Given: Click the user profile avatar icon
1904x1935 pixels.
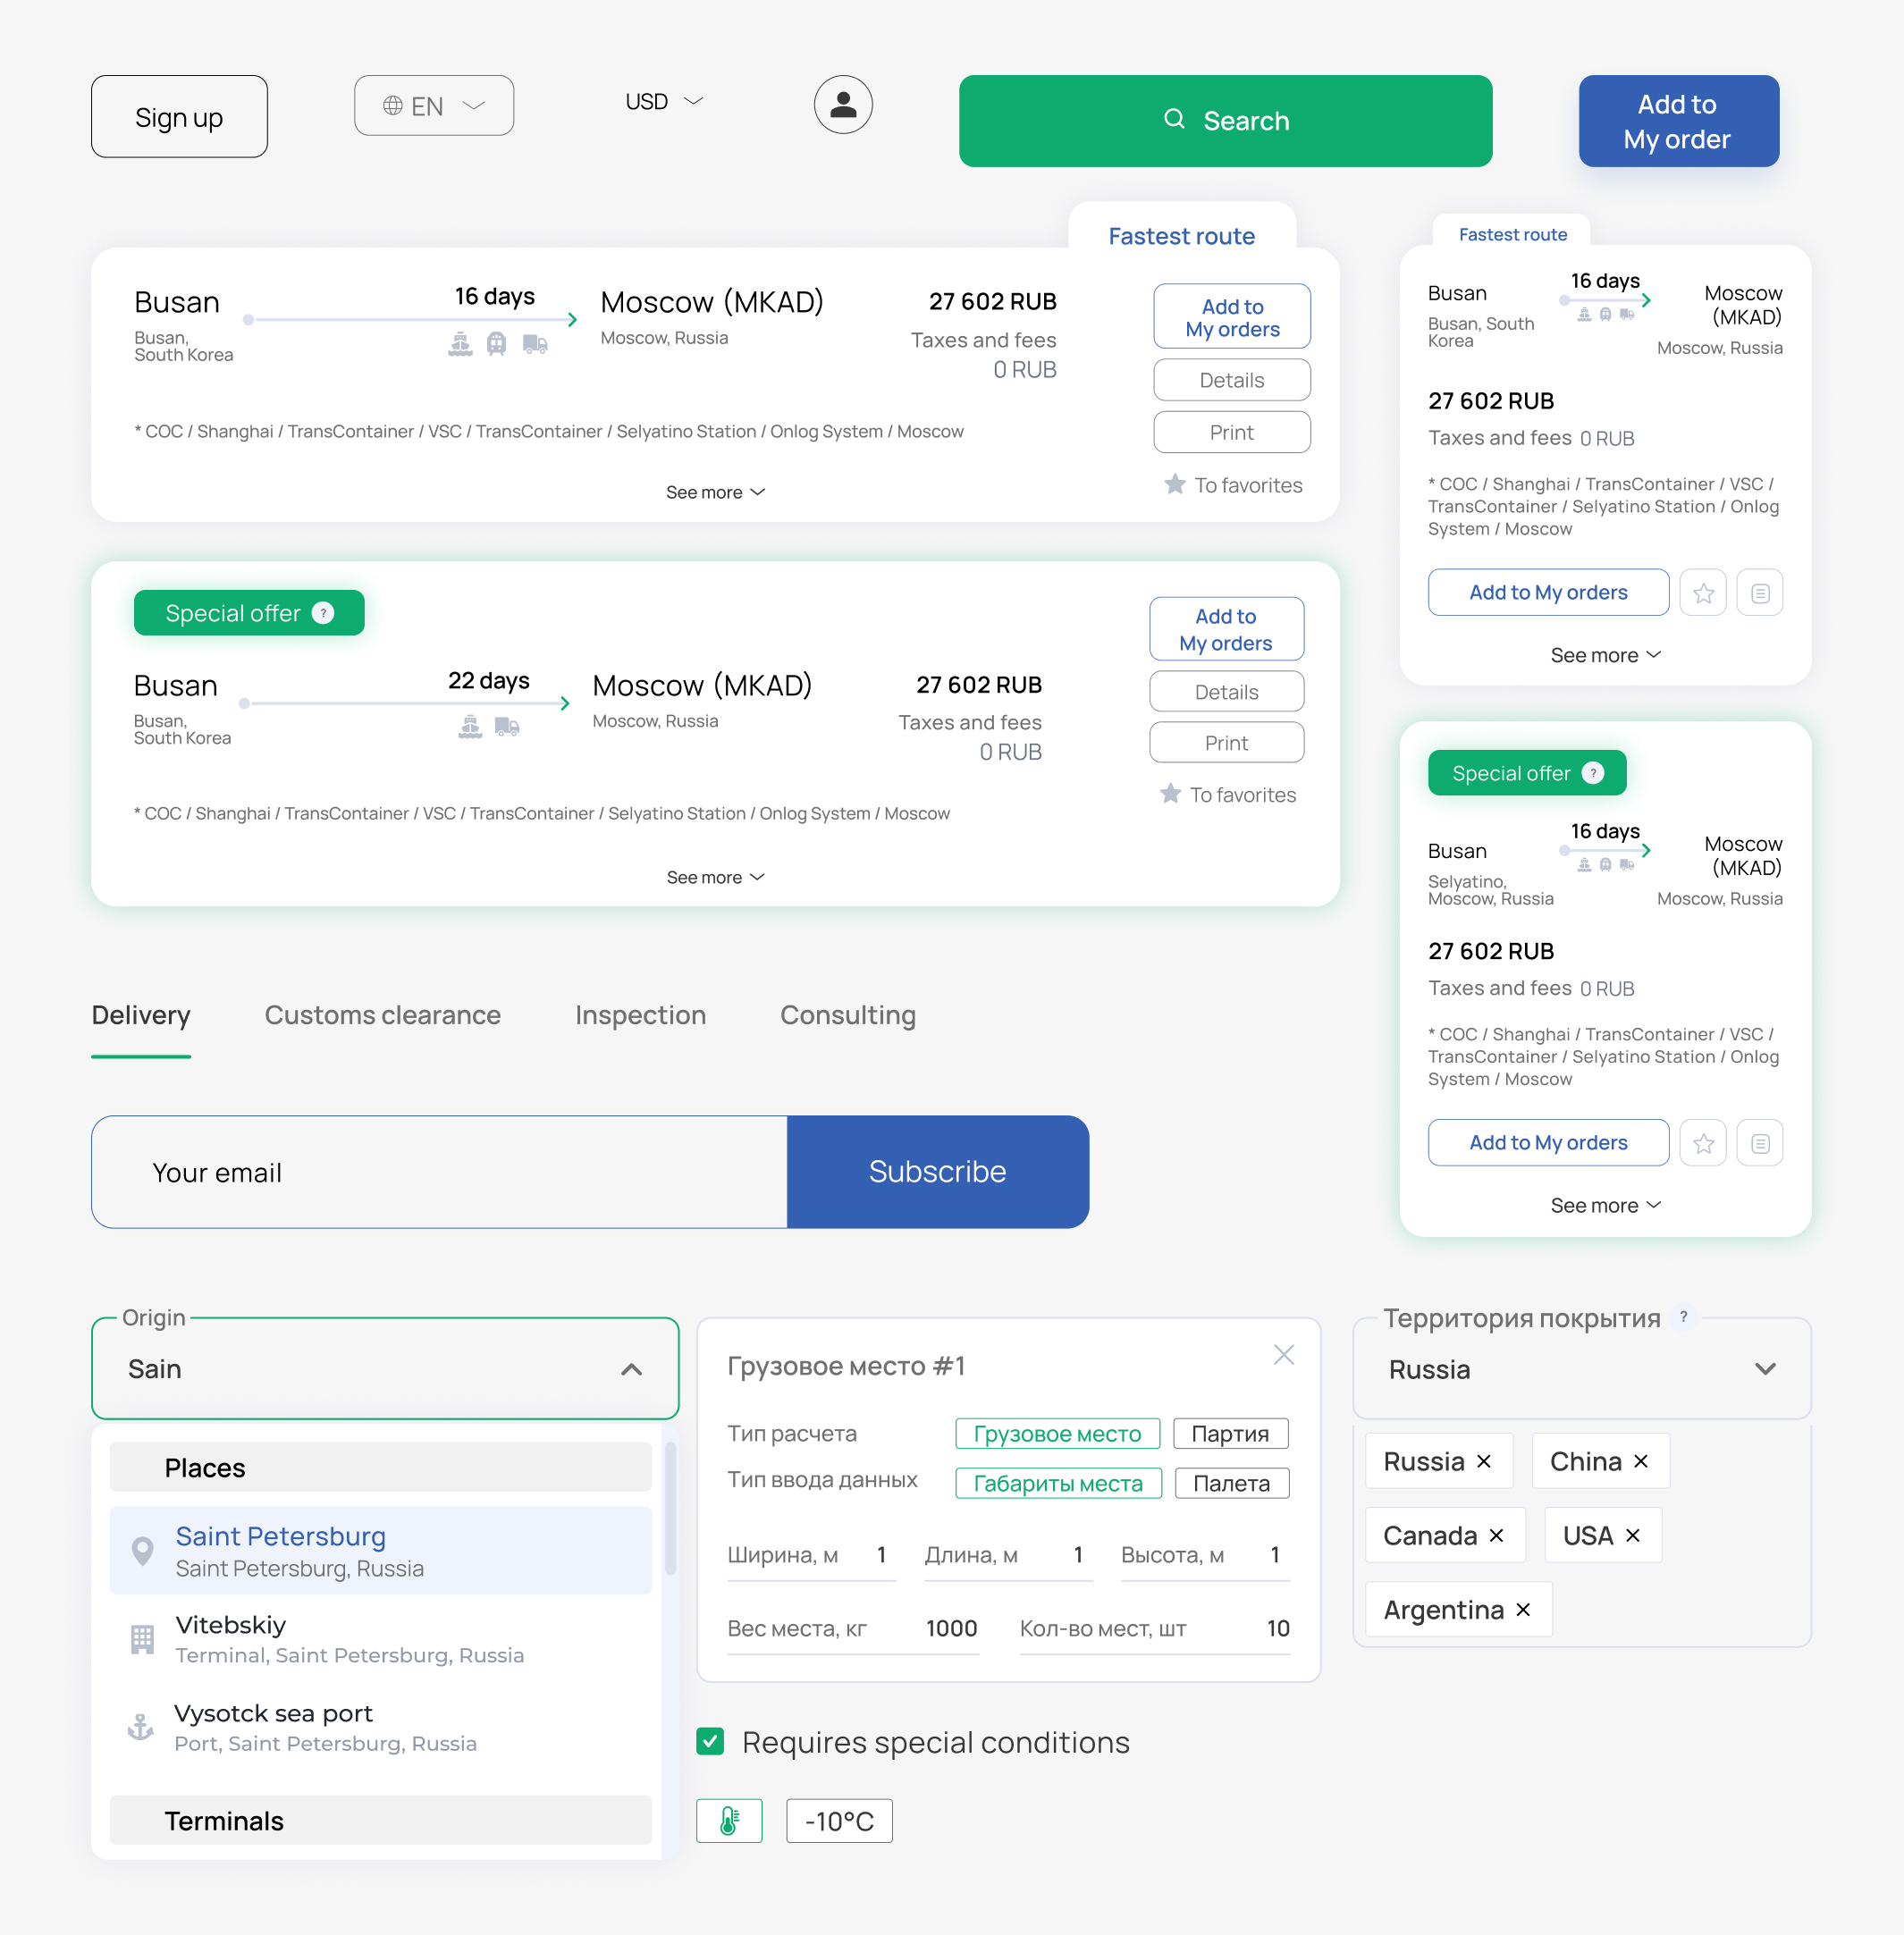Looking at the screenshot, I should click(x=843, y=105).
